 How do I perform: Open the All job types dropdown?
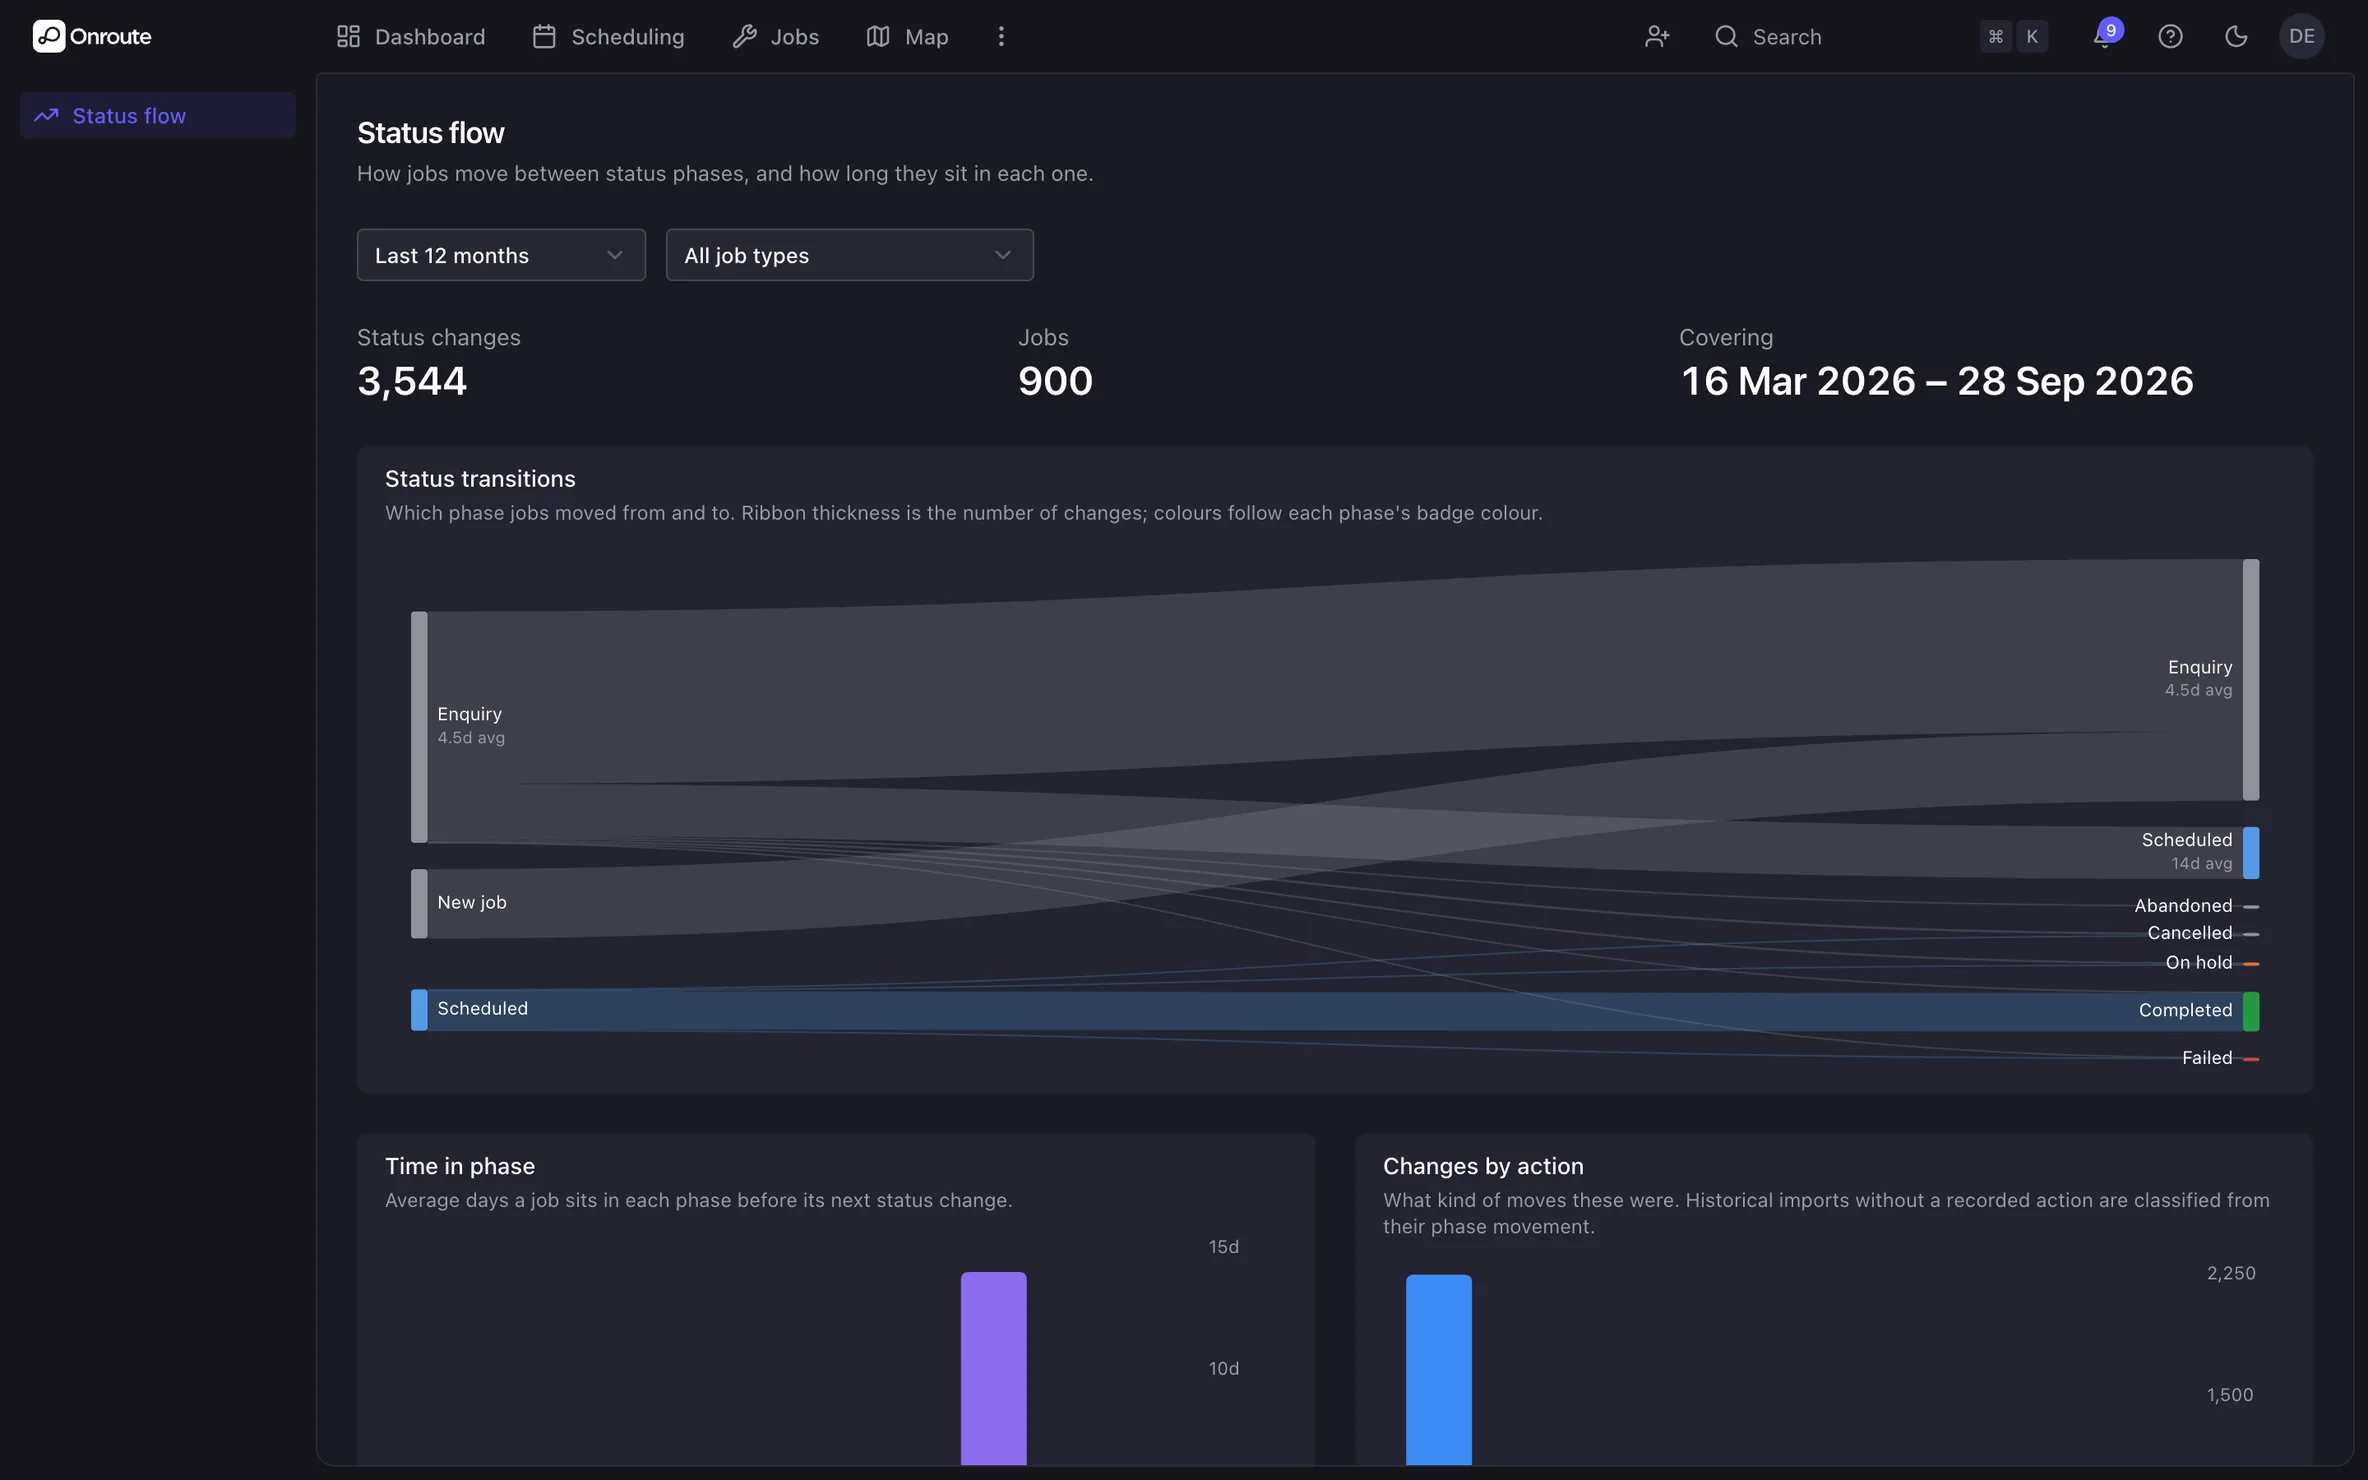(x=849, y=255)
